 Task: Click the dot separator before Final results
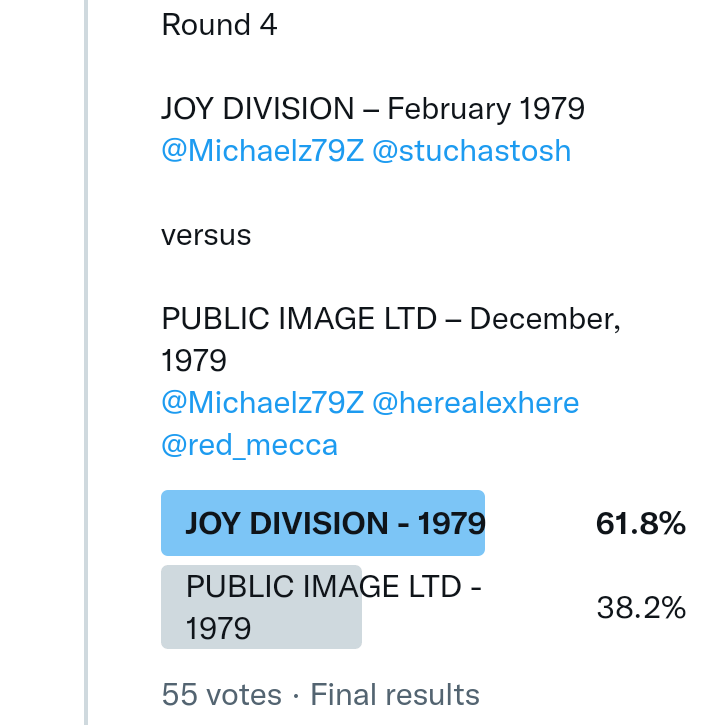(x=296, y=694)
